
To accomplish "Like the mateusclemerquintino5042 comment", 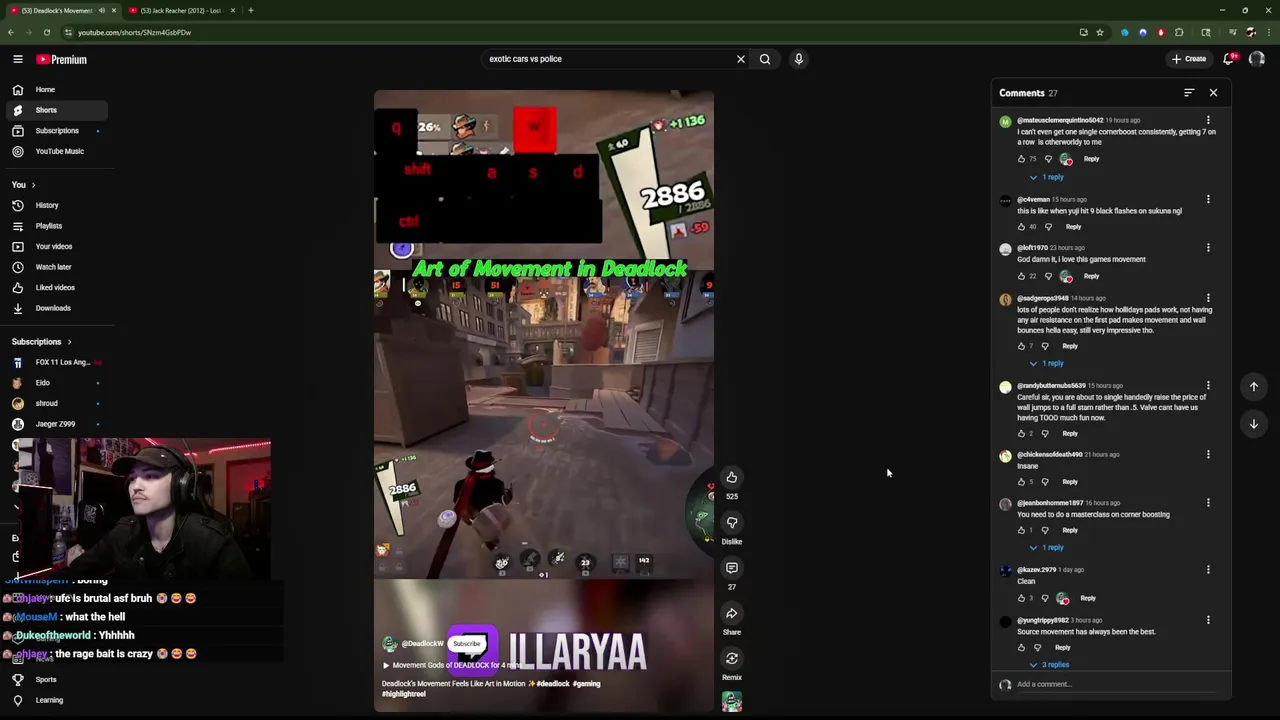I will [1021, 159].
